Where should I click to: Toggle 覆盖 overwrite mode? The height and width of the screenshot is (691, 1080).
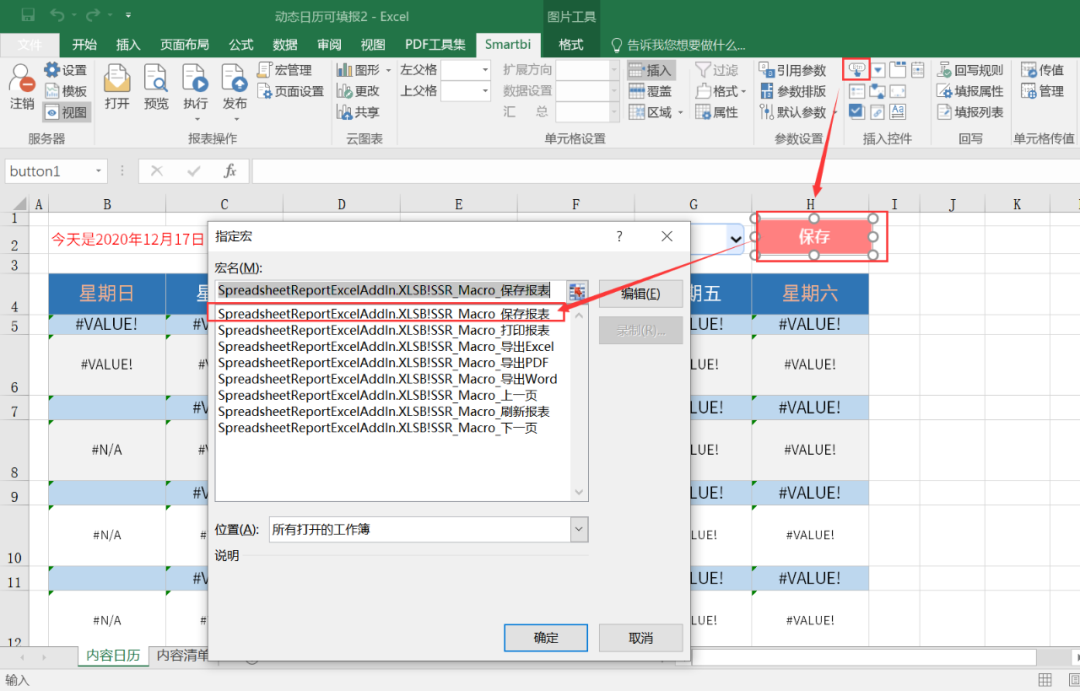point(651,91)
